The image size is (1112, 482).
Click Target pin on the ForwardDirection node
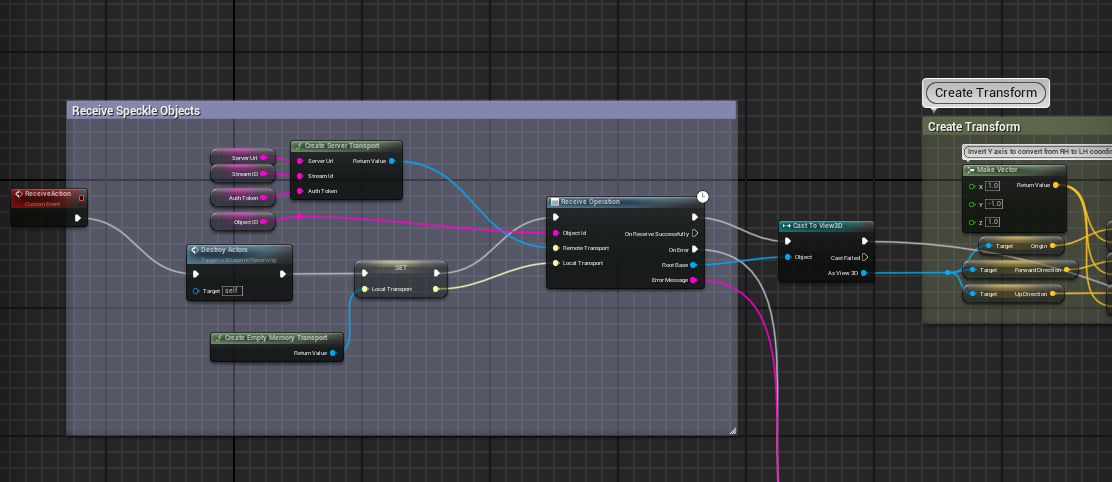972,270
